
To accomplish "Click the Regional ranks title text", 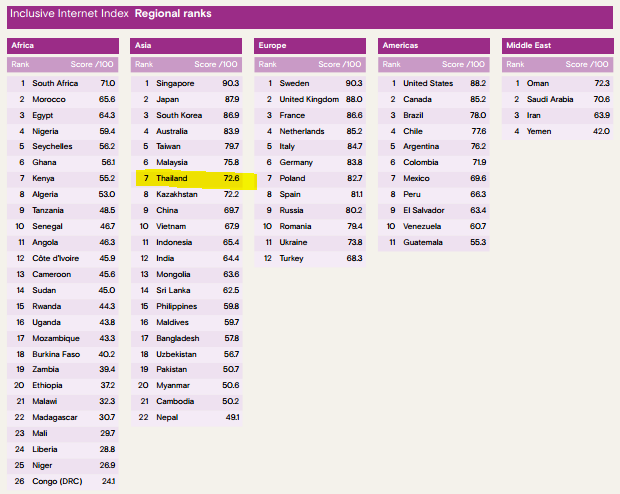I will (173, 14).
